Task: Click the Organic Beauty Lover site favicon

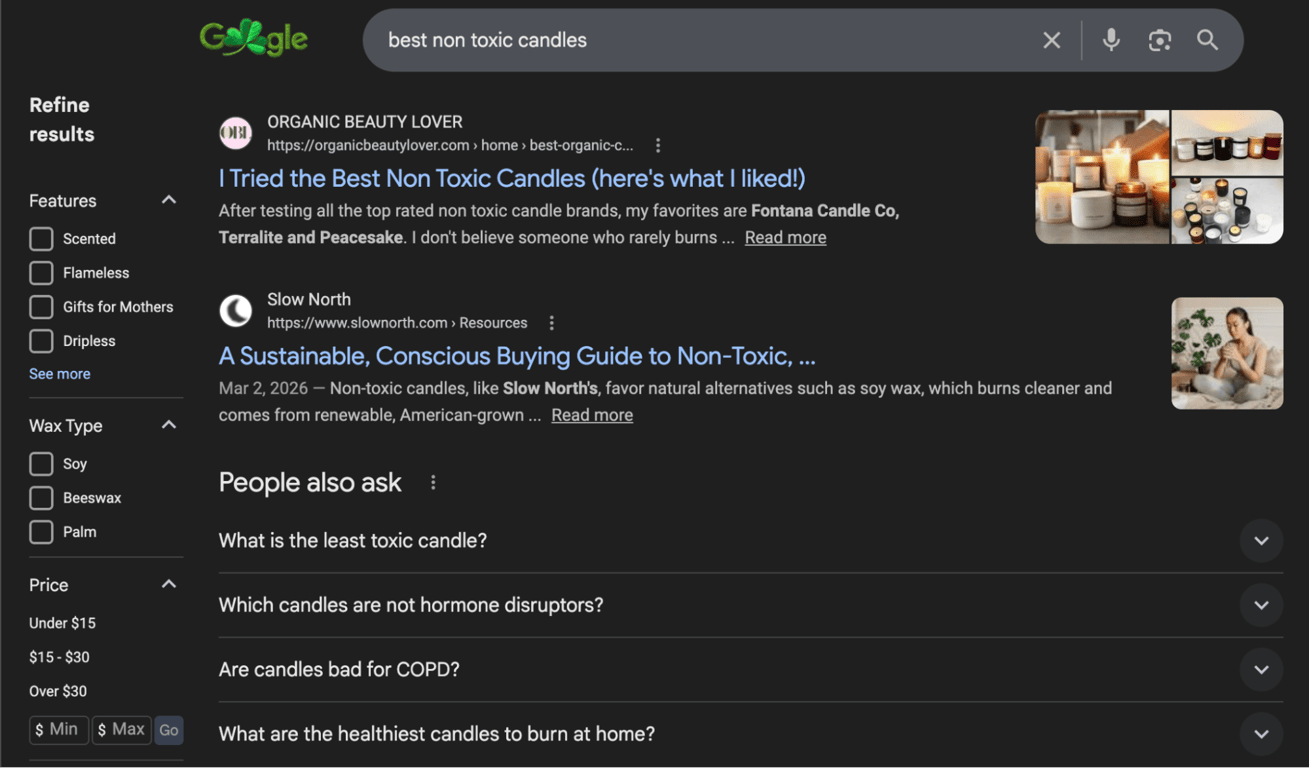Action: tap(235, 133)
